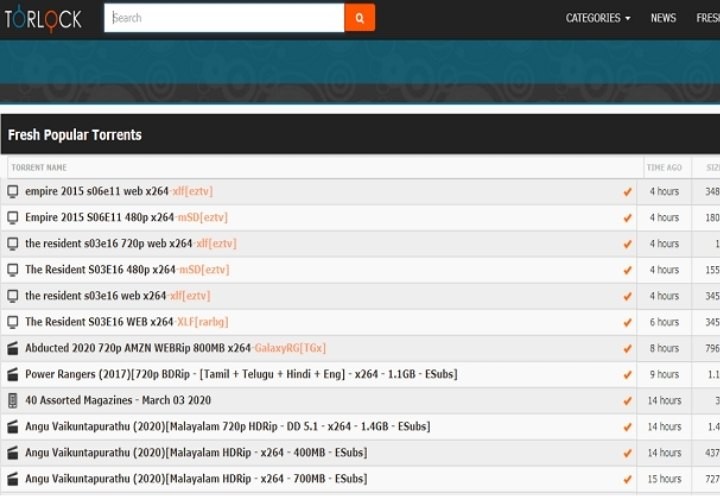
Task: Click verified checkmark for 40 Assorted Magazines
Action: coord(627,400)
